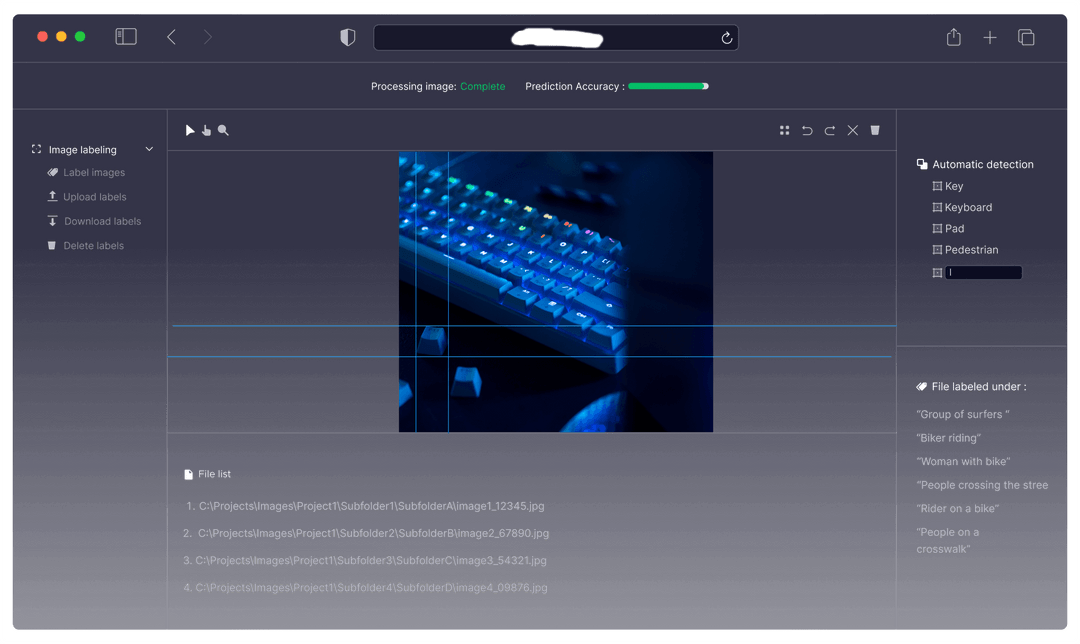Viewport: 1080px width, 644px height.
Task: Open the grid view icon
Action: coord(785,130)
